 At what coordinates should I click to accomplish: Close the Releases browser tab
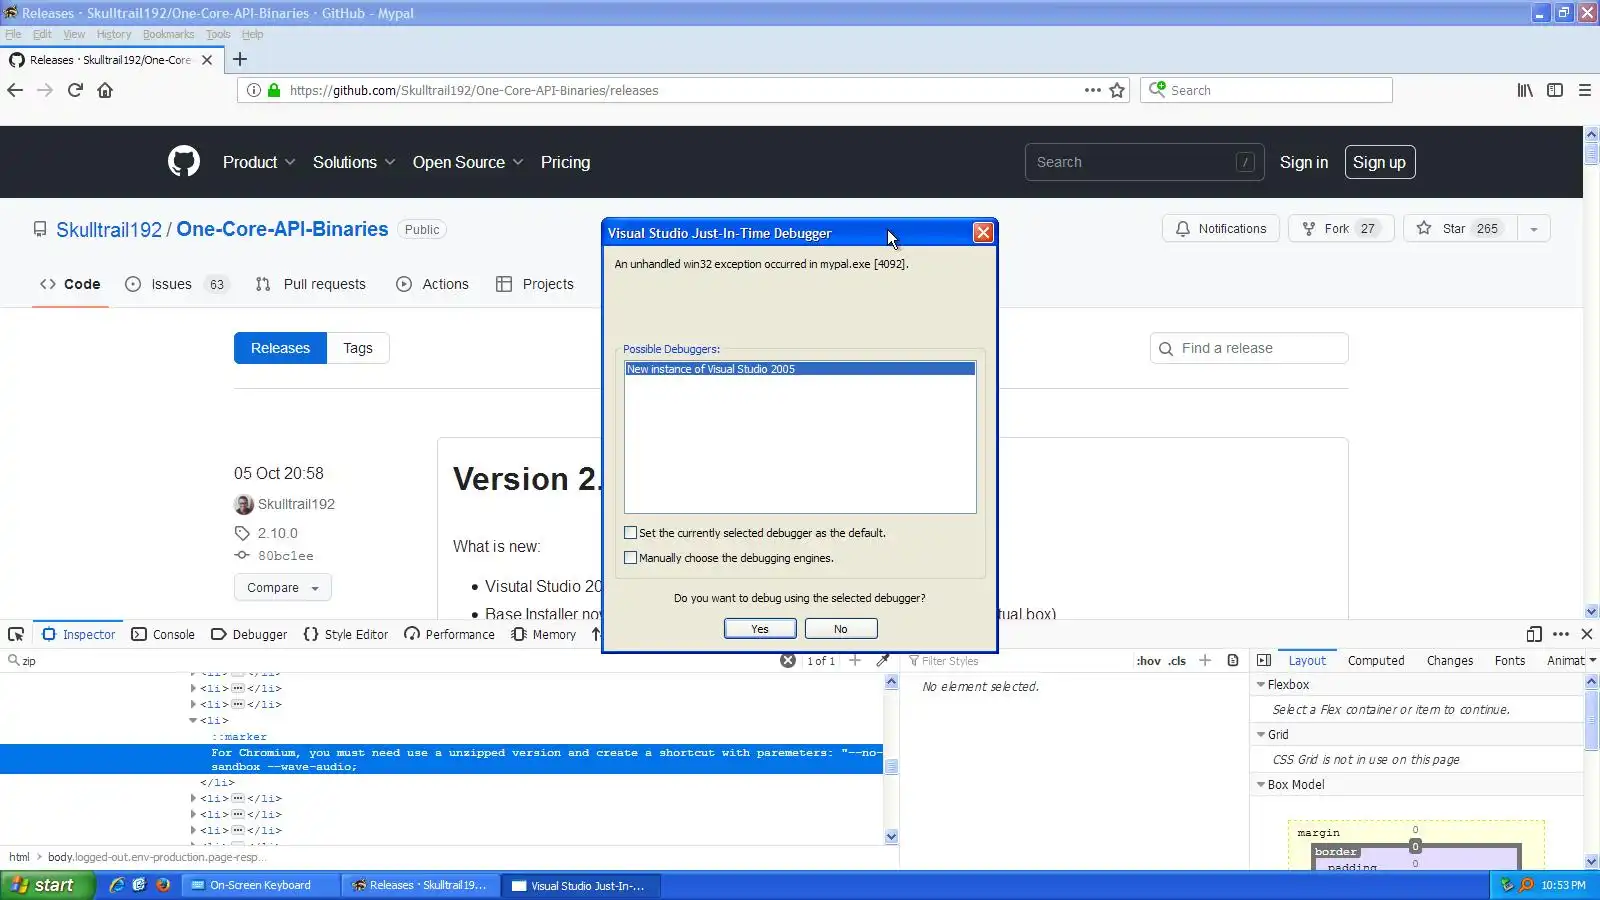(x=207, y=60)
